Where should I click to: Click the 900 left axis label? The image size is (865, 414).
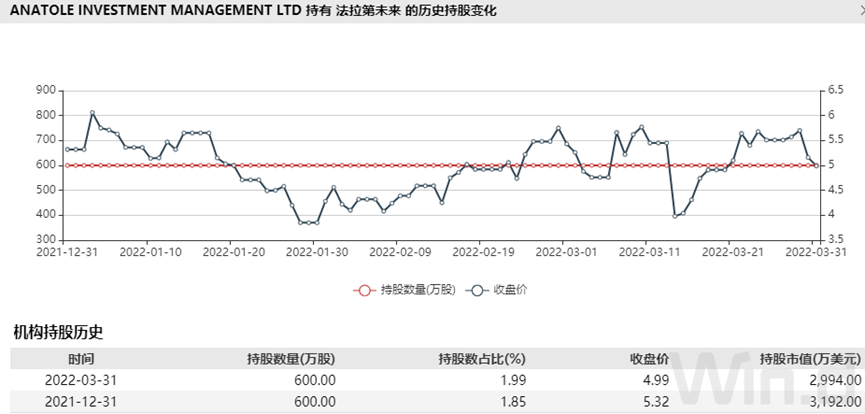[45, 91]
